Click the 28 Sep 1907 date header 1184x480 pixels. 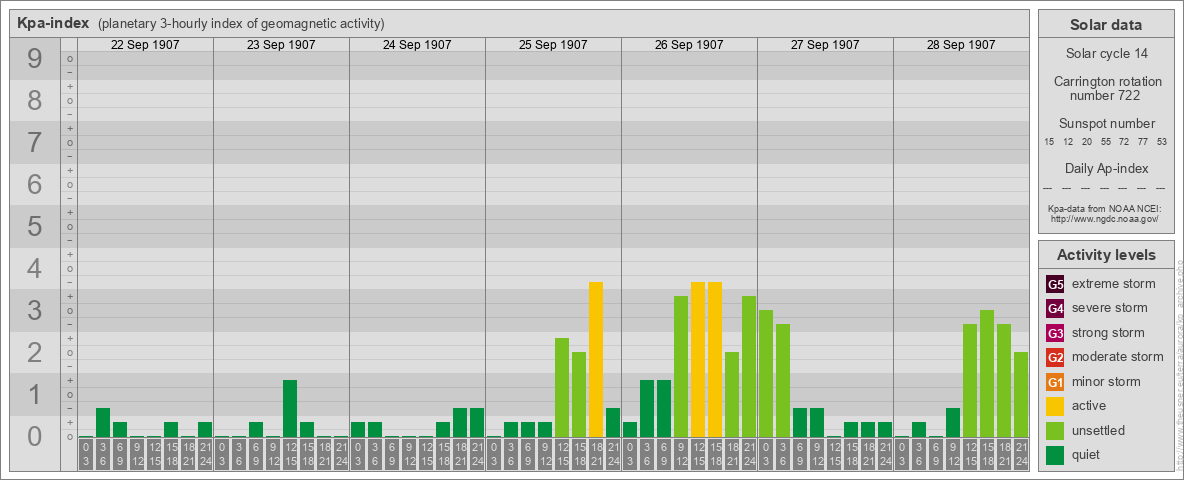tap(960, 45)
